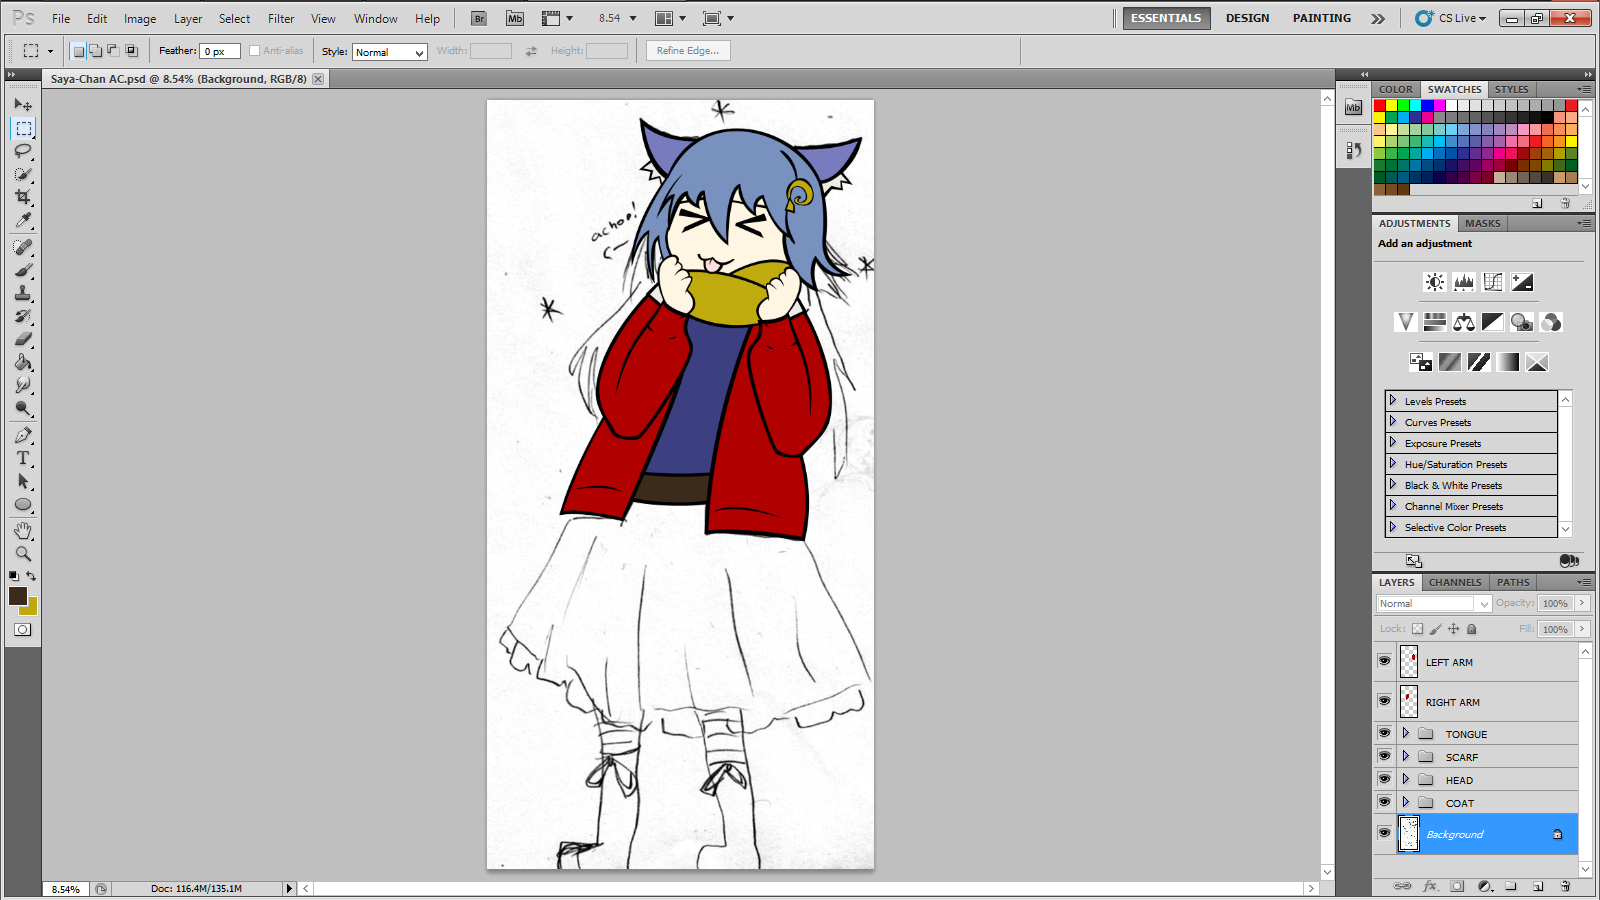Select the Ellipse shape tool

[x=23, y=504]
